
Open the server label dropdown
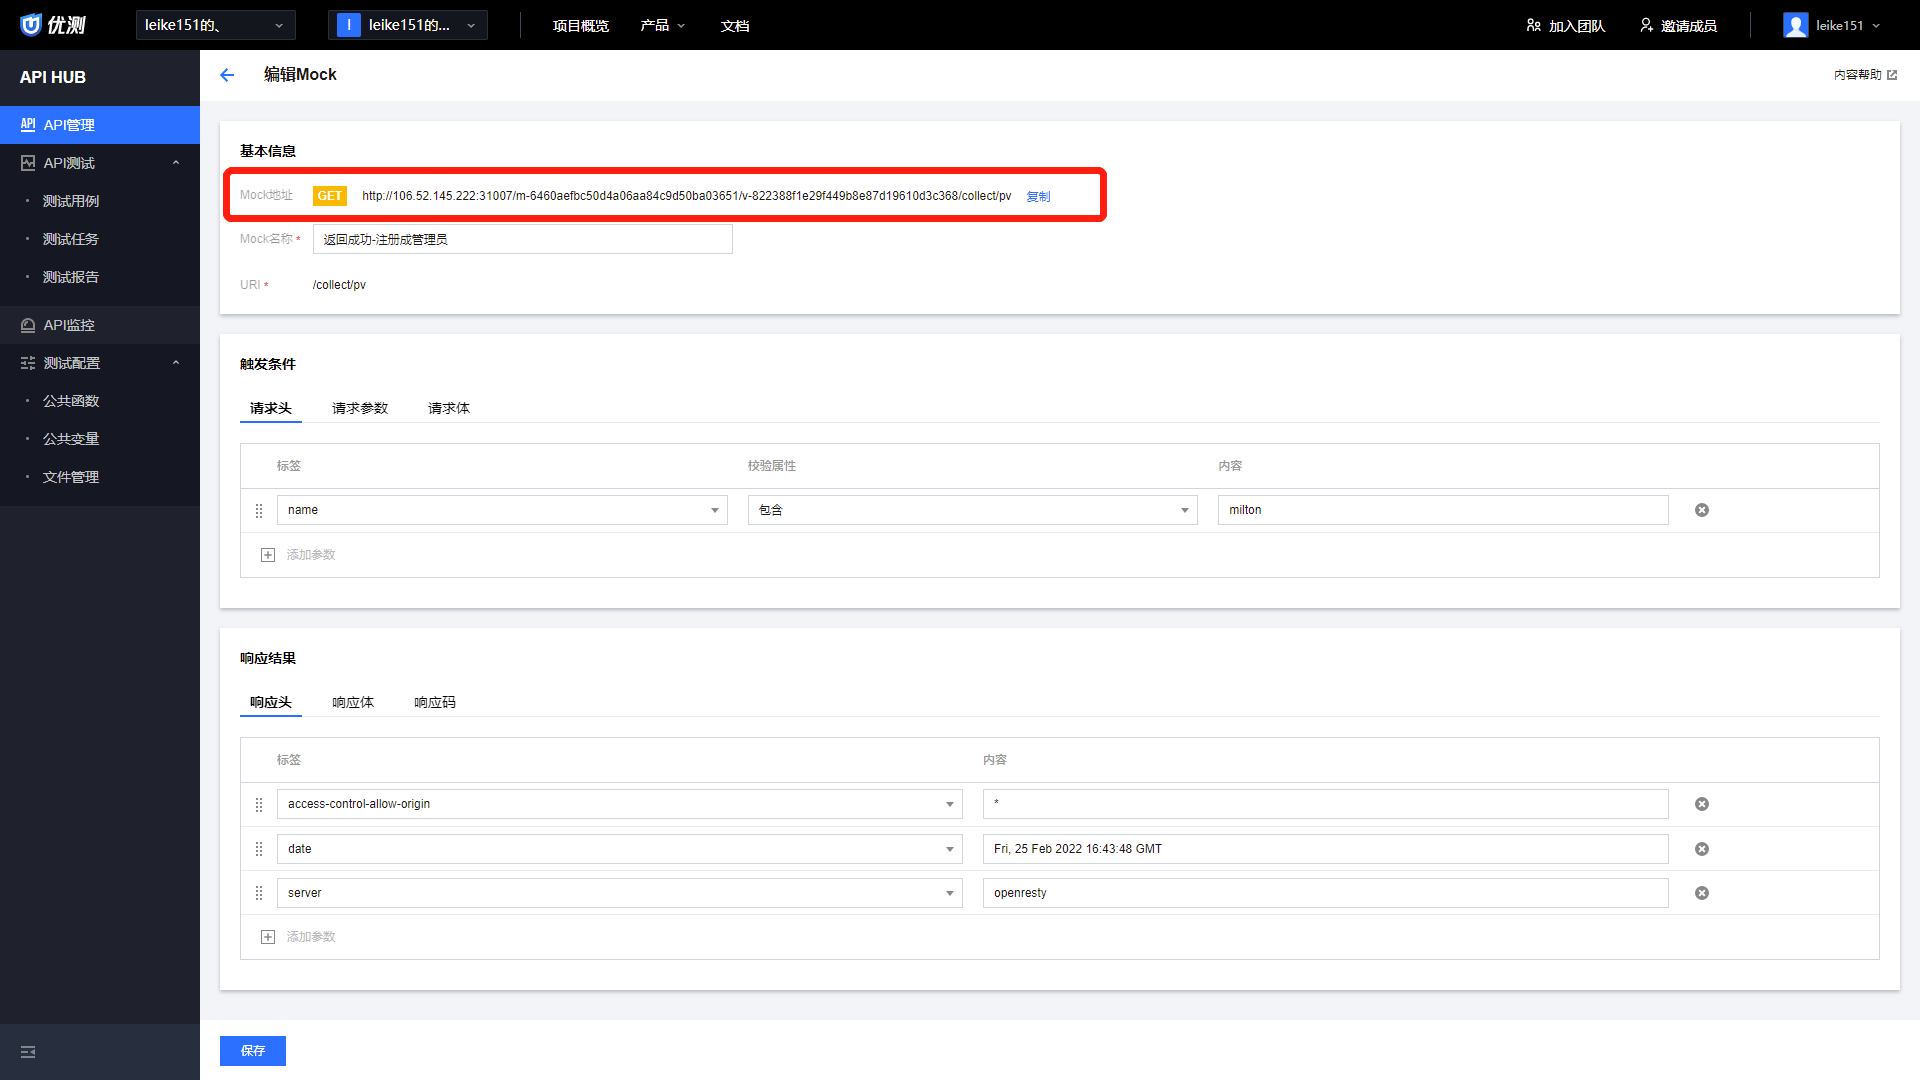(x=620, y=893)
